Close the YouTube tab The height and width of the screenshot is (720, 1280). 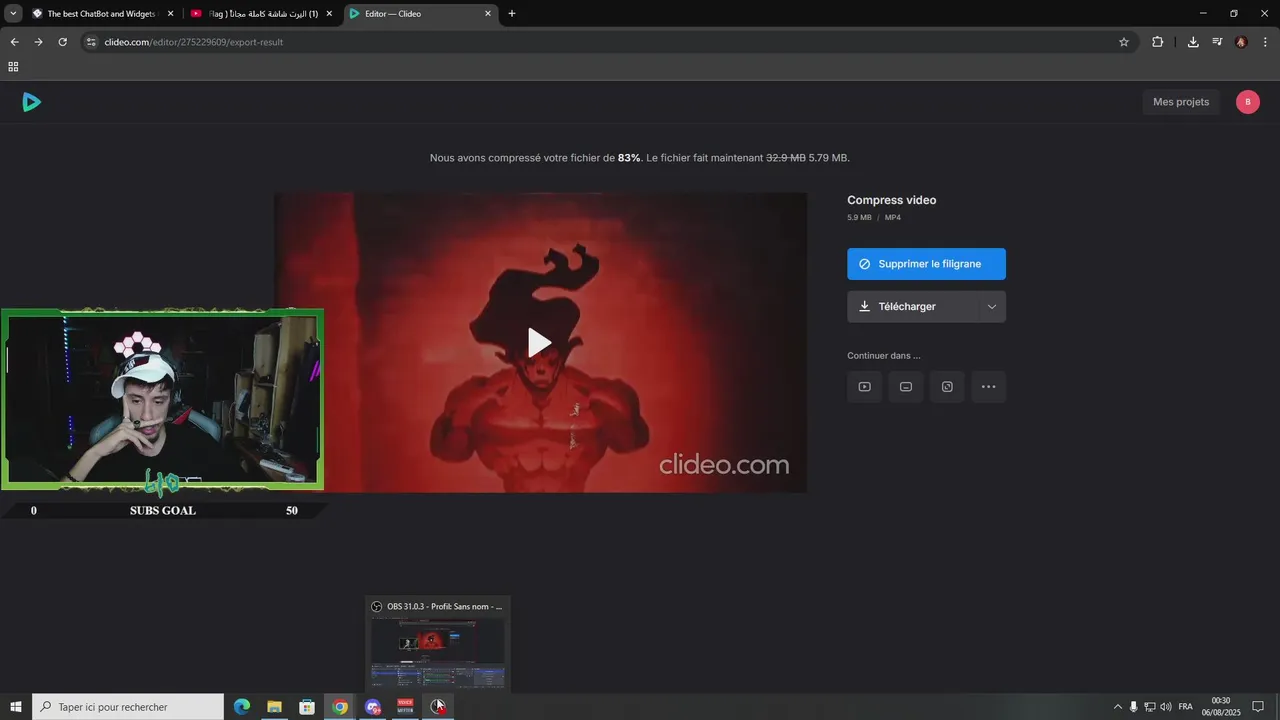coord(329,14)
